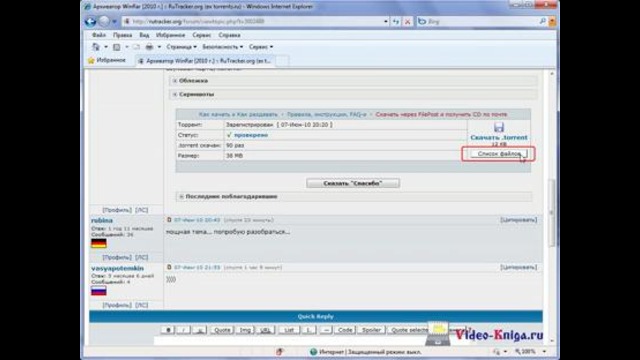The width and height of the screenshot is (640, 360).
Task: Click the floppy disk download icon
Action: click(499, 127)
